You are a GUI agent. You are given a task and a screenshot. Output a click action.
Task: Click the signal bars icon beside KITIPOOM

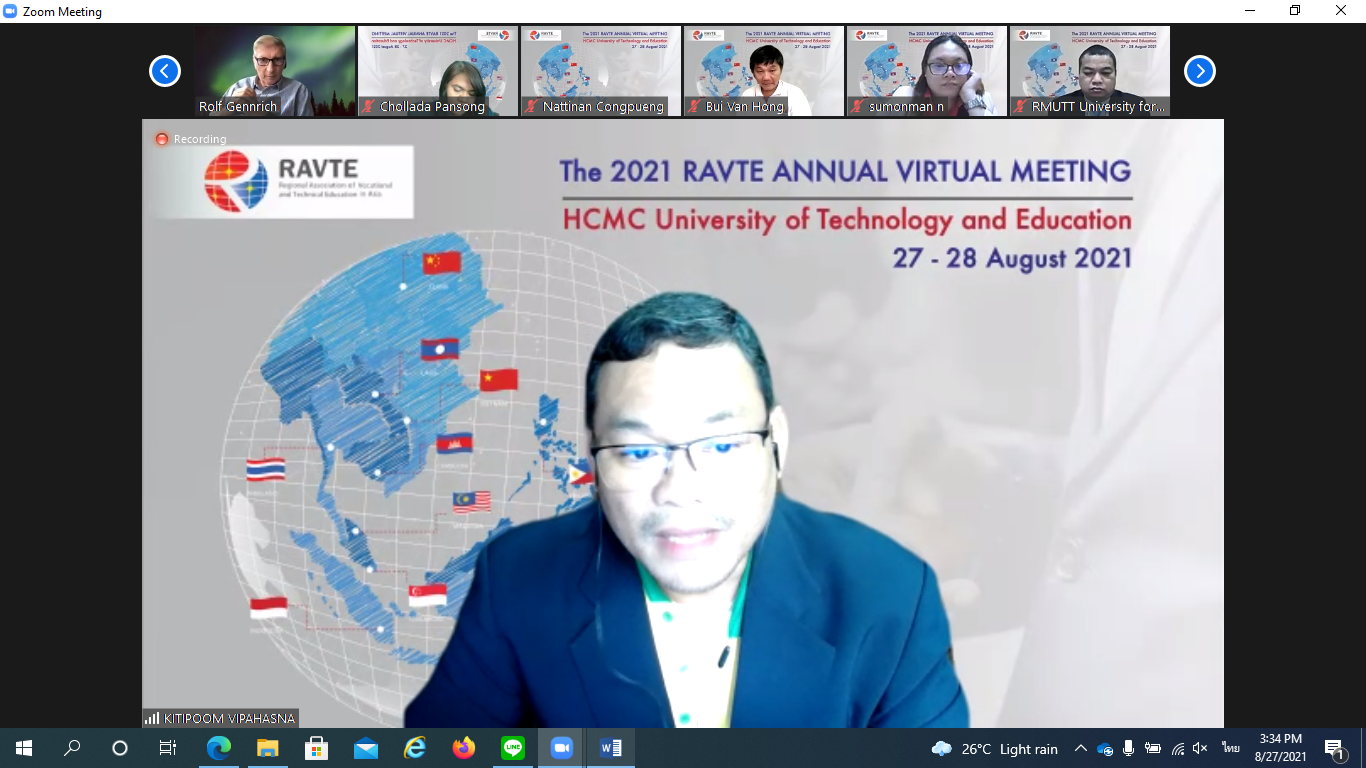(152, 718)
